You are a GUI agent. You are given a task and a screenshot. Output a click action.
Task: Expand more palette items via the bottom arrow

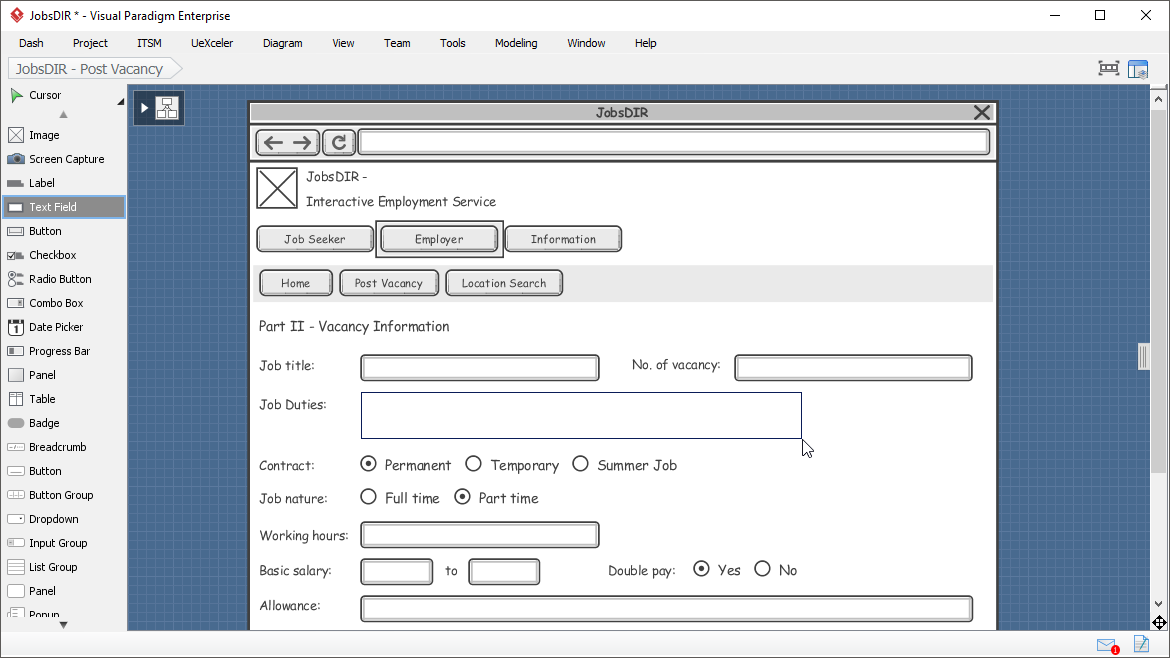[62, 624]
